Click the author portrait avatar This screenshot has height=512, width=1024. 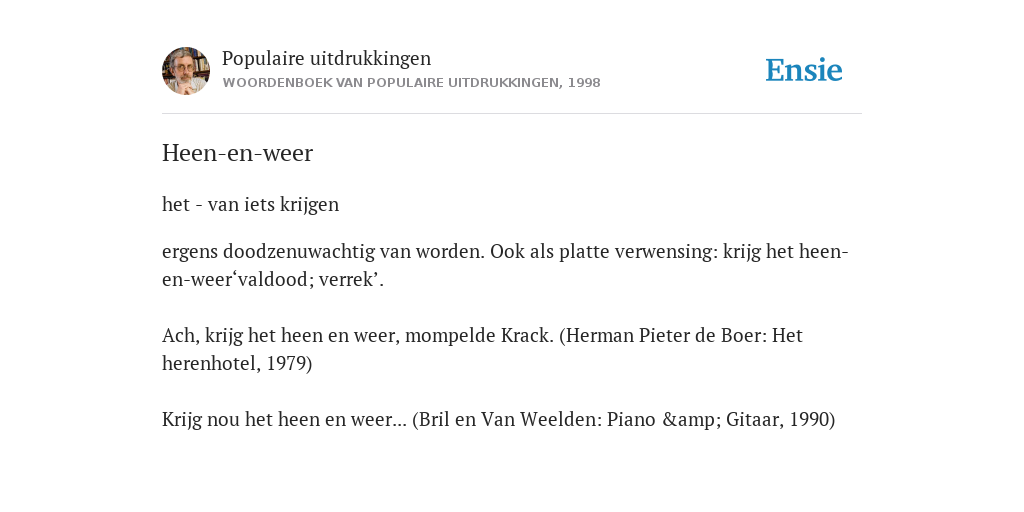[186, 71]
